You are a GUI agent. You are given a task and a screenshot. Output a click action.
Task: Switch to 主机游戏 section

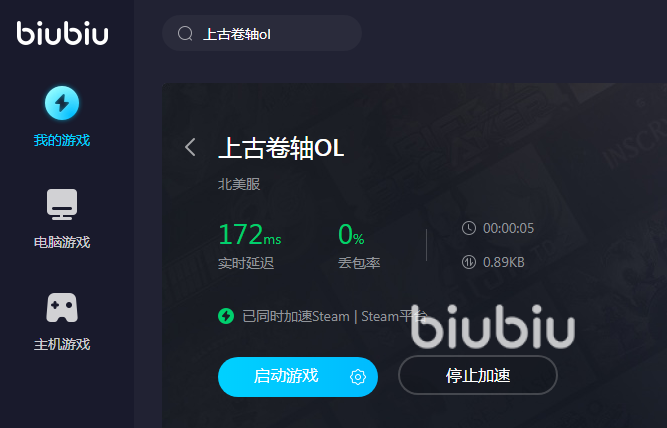click(62, 344)
